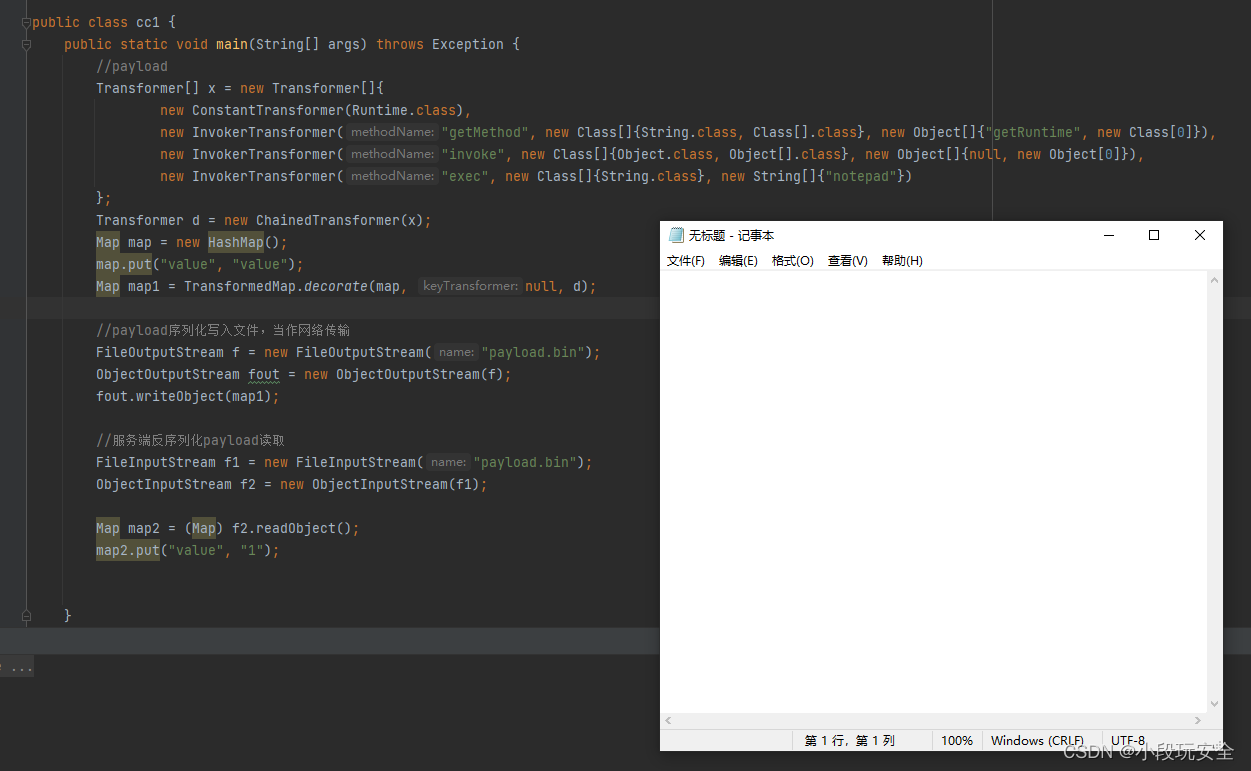Click the 'fout' variable in ObjectOutputStream declaration
This screenshot has width=1251, height=771.
(x=264, y=374)
